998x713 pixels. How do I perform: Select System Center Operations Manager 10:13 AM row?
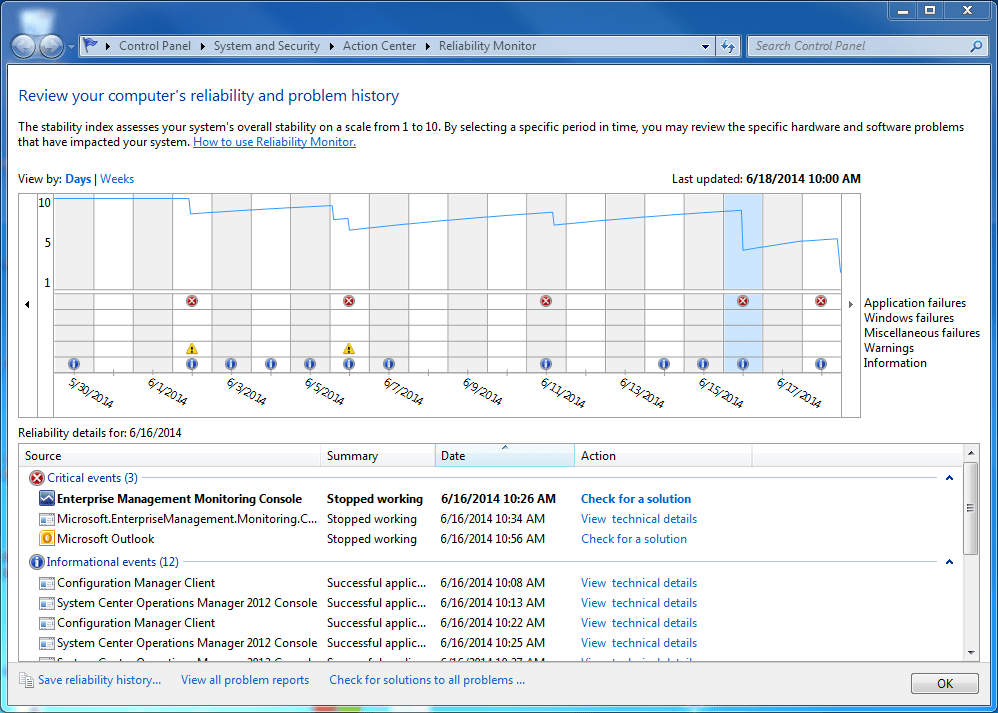(x=490, y=602)
